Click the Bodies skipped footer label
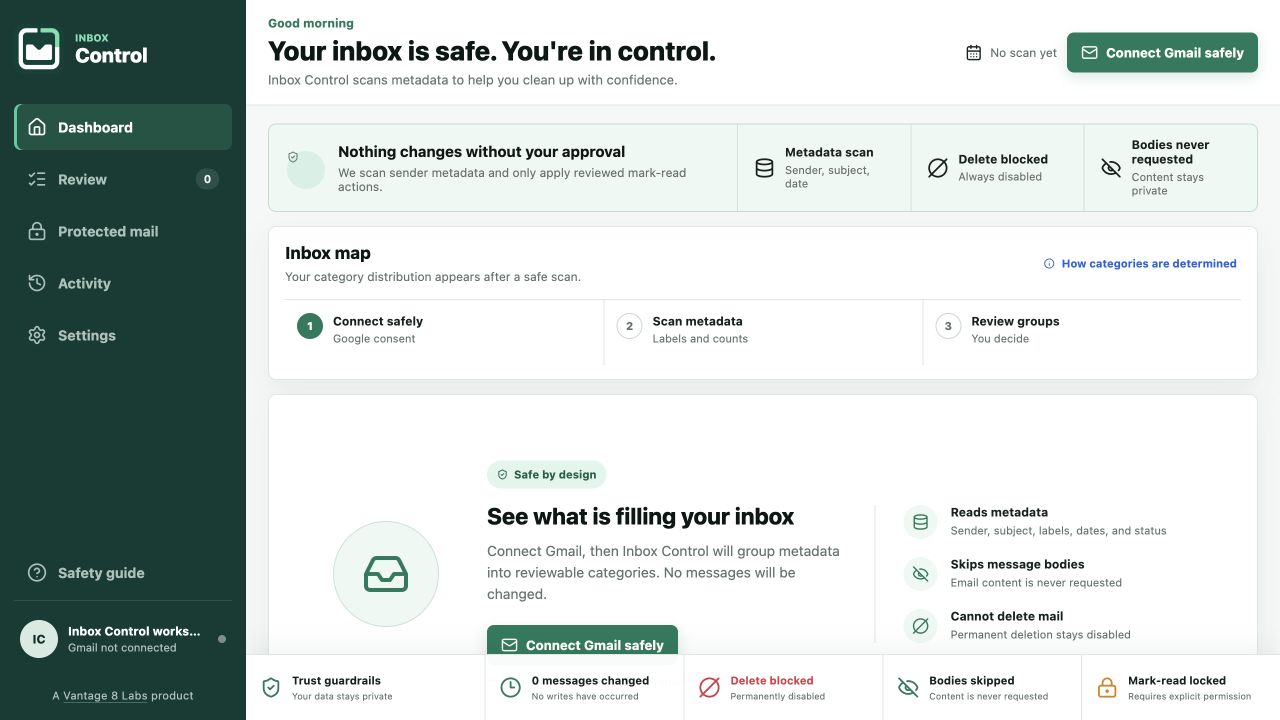Image resolution: width=1280 pixels, height=720 pixels. click(x=972, y=680)
